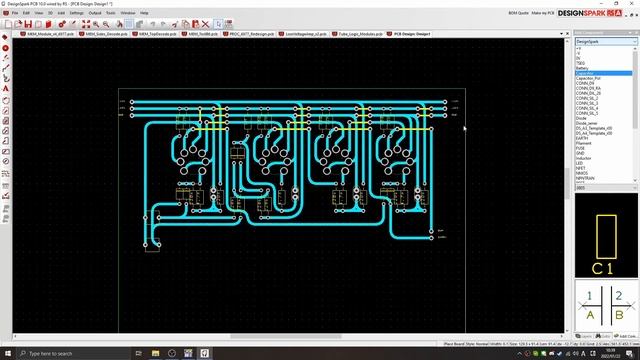Switch to PROC_6977_Redesign.pcb tab
640x360 pixels.
248,34
